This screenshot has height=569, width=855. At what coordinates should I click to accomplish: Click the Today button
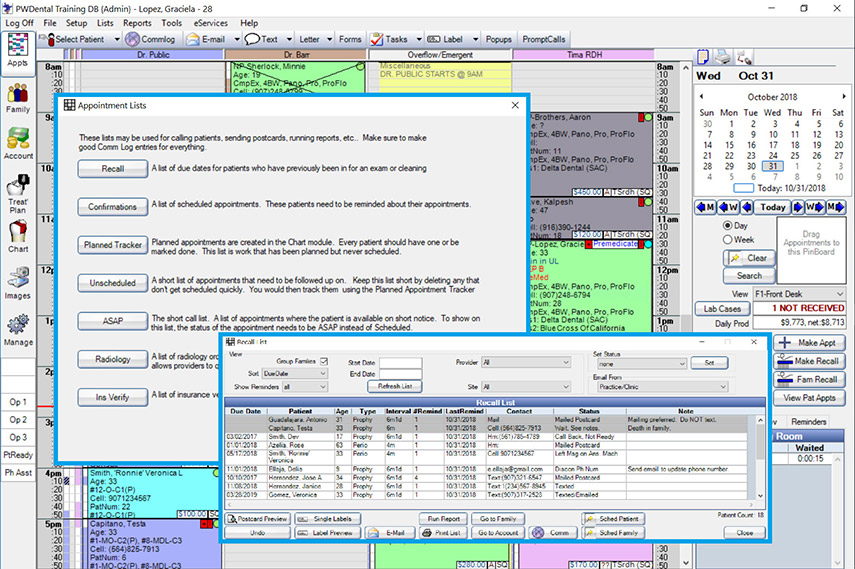773,207
